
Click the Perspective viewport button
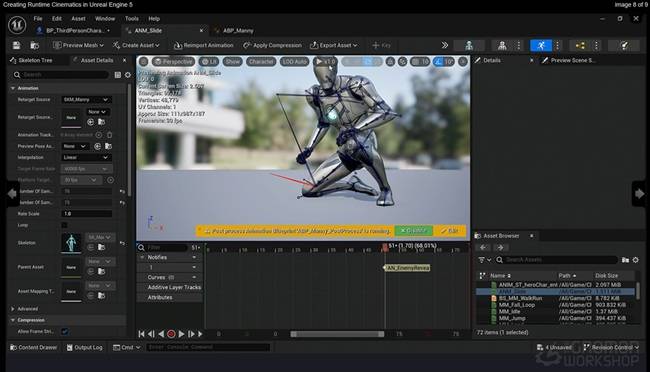click(173, 61)
